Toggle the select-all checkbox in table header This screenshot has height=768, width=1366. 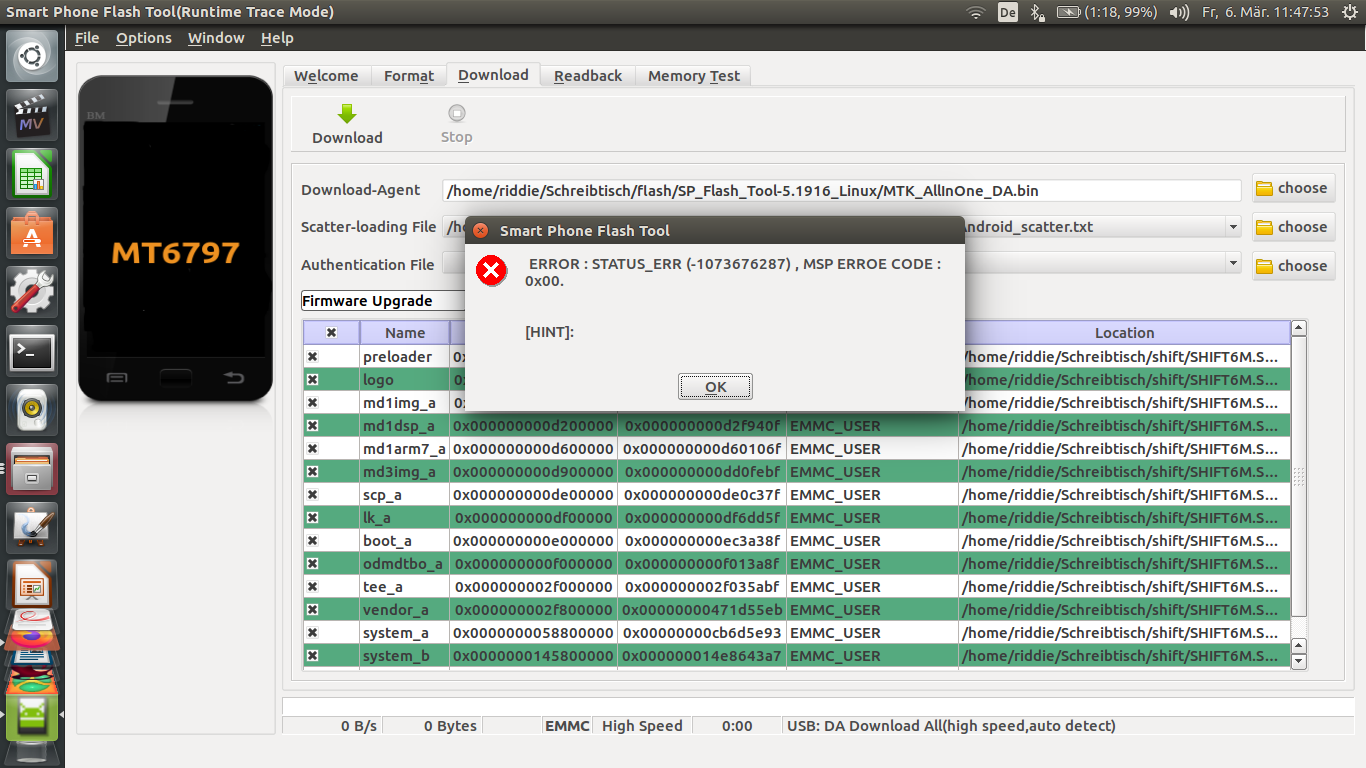click(331, 333)
